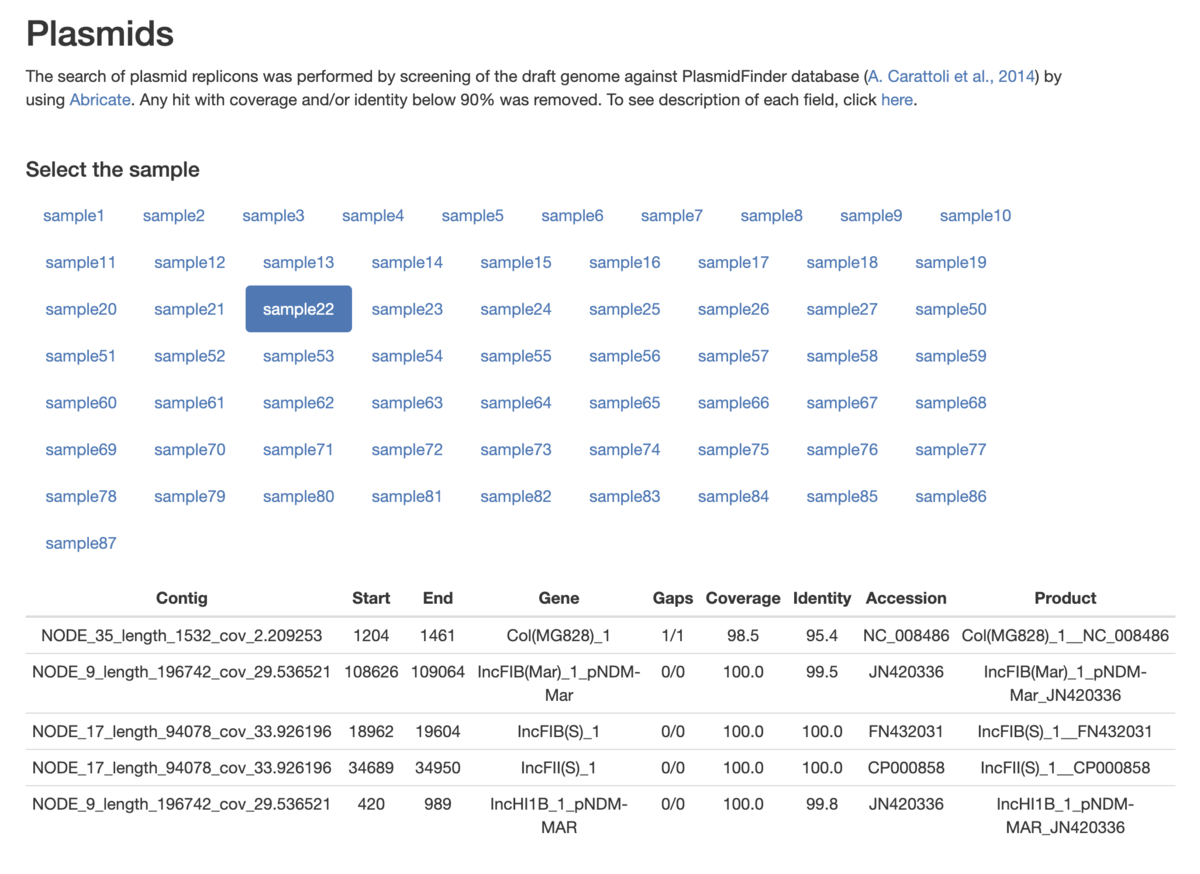
Task: View the sample71 tab
Action: pyautogui.click(x=298, y=450)
